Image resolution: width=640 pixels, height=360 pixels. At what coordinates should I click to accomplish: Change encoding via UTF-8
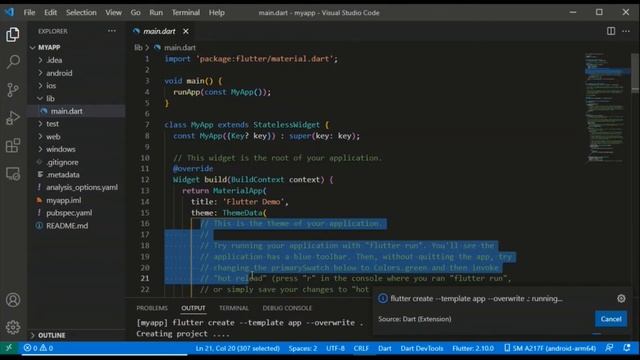(x=335, y=348)
